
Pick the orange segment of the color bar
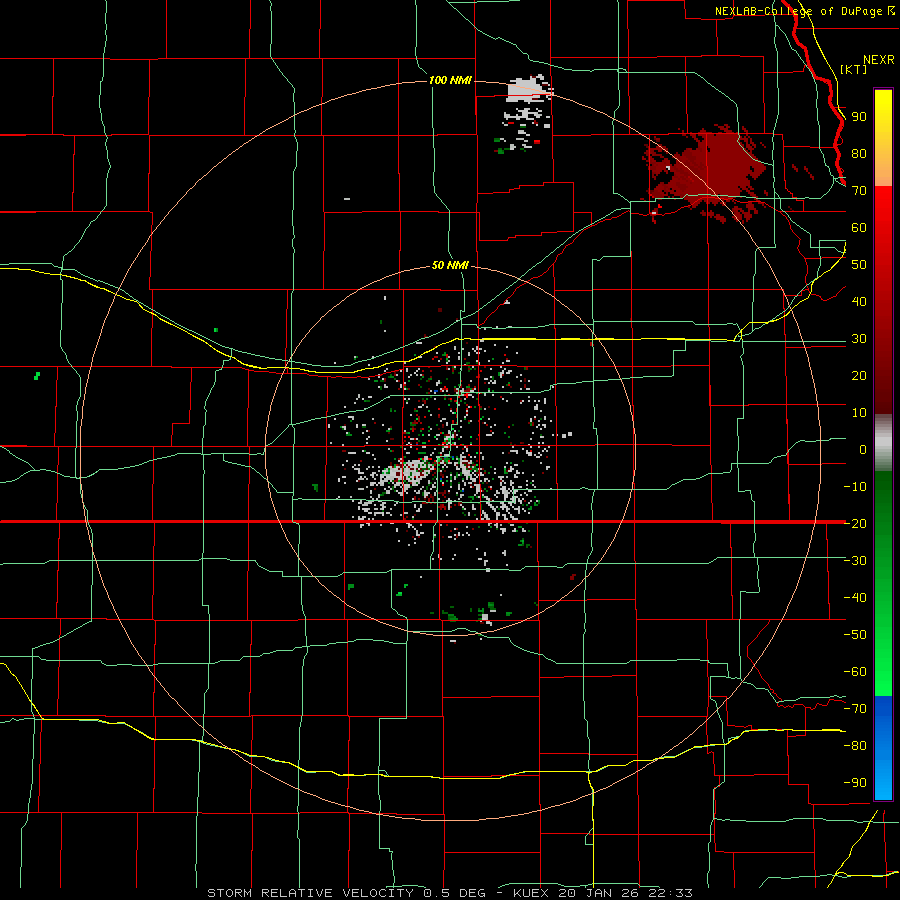(883, 168)
